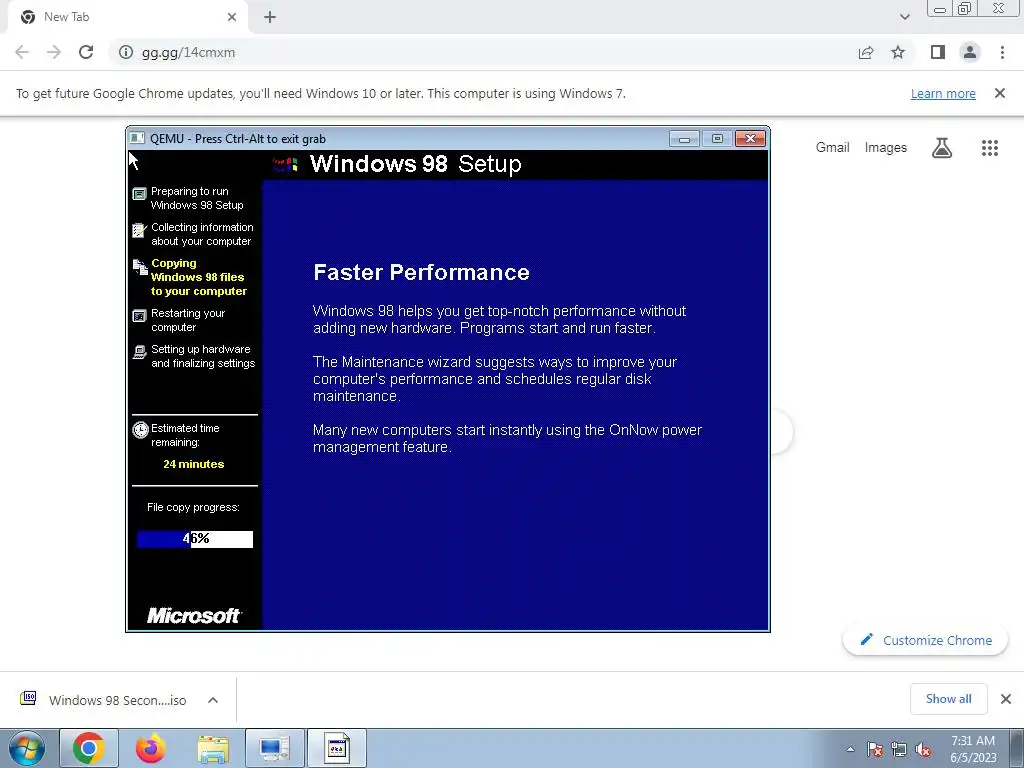
Task: Click Setting up hardware step icon
Action: (x=139, y=352)
